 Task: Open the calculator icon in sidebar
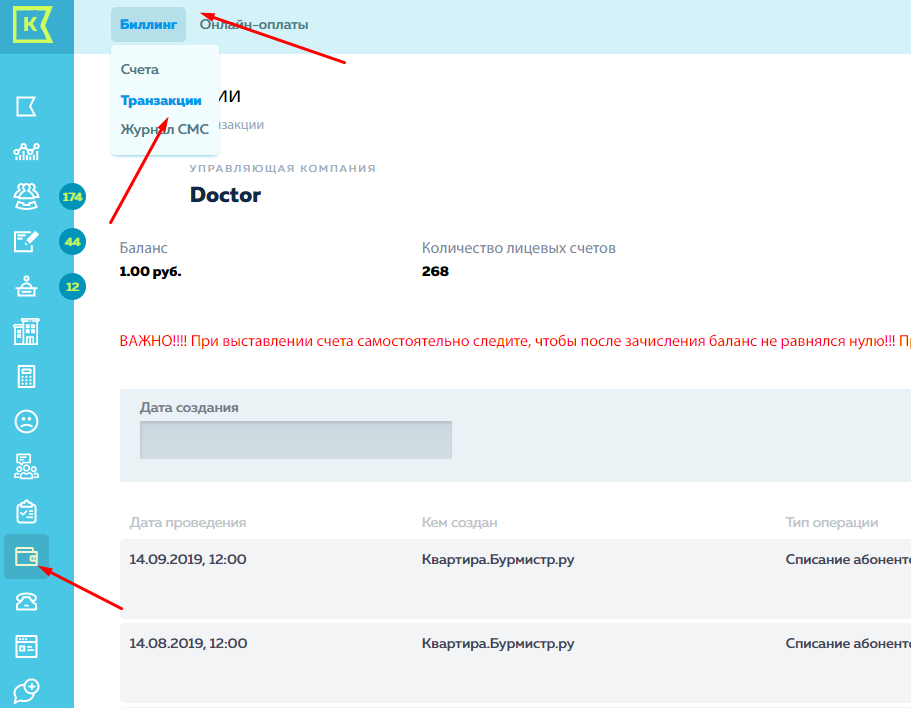[x=26, y=377]
